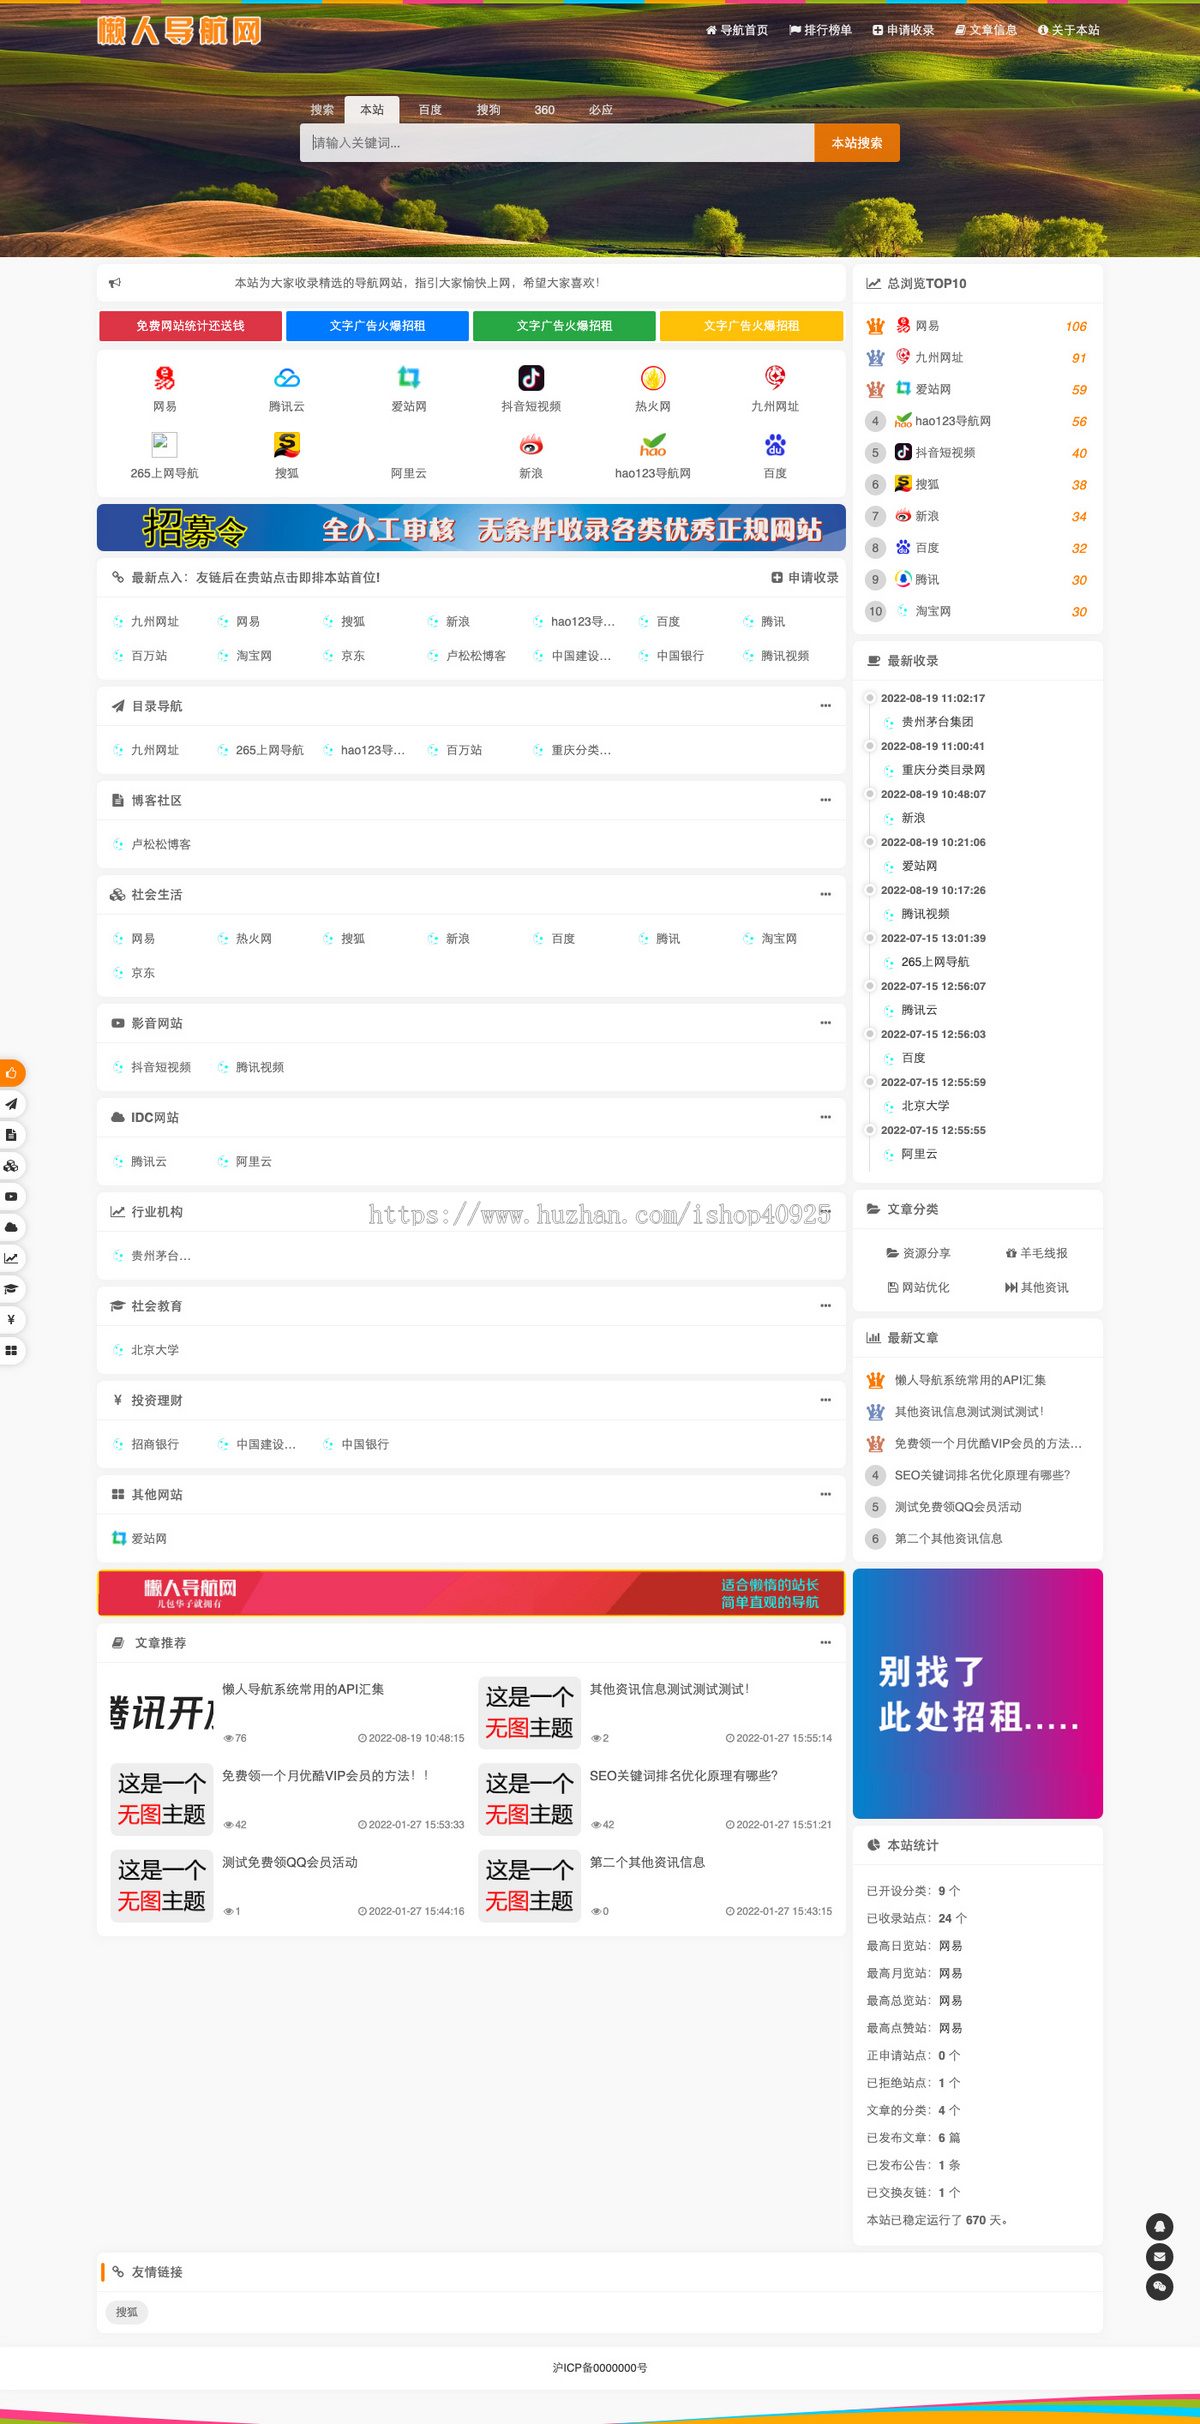The image size is (1200, 2424).
Task: Open the 搜狐 fox icon in featured grid
Action: (287, 445)
